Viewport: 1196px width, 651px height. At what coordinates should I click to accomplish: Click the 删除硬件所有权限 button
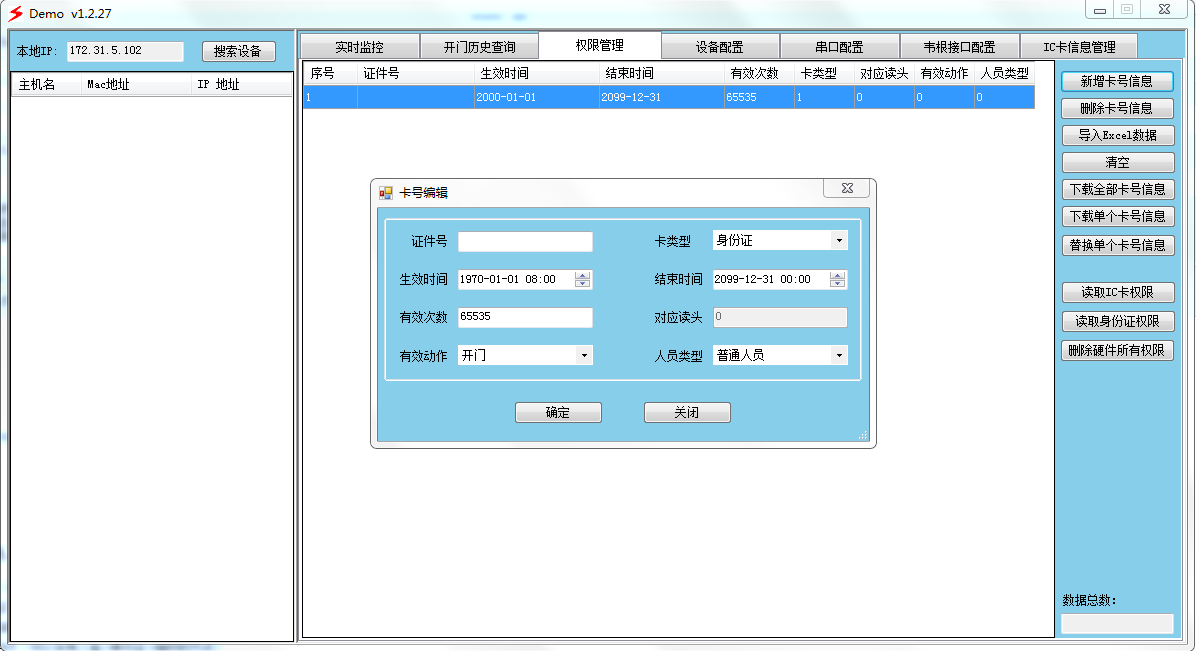pyautogui.click(x=1116, y=351)
